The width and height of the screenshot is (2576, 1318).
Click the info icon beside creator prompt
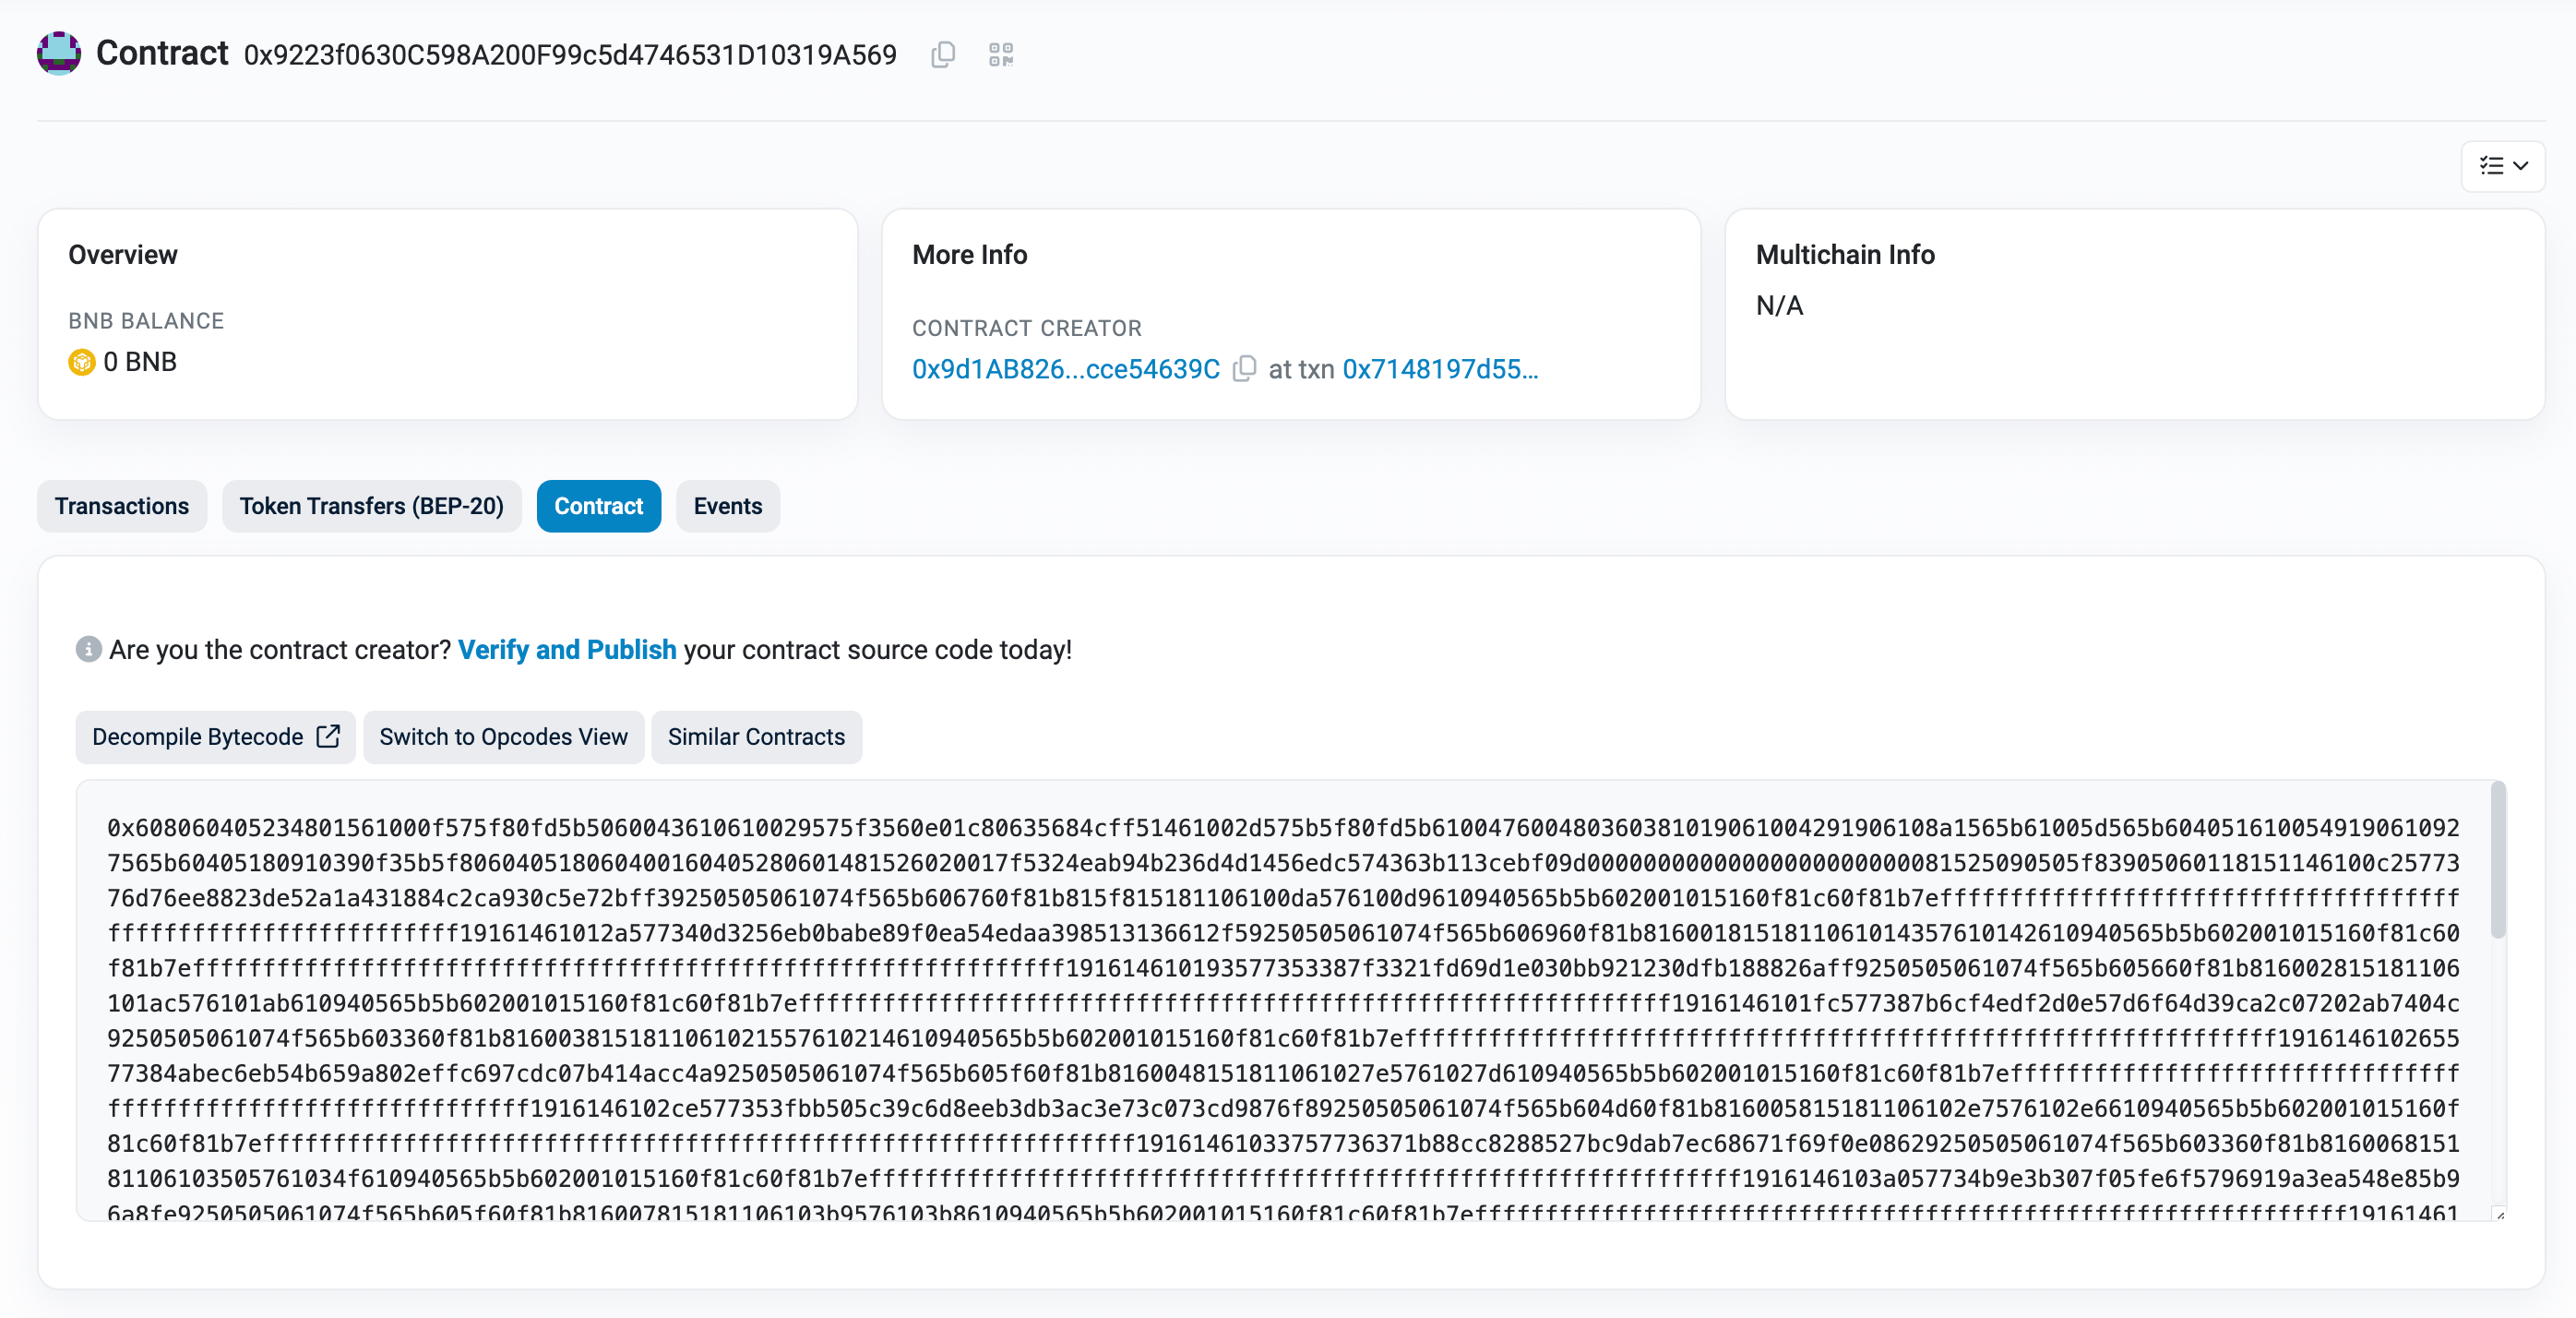click(88, 649)
